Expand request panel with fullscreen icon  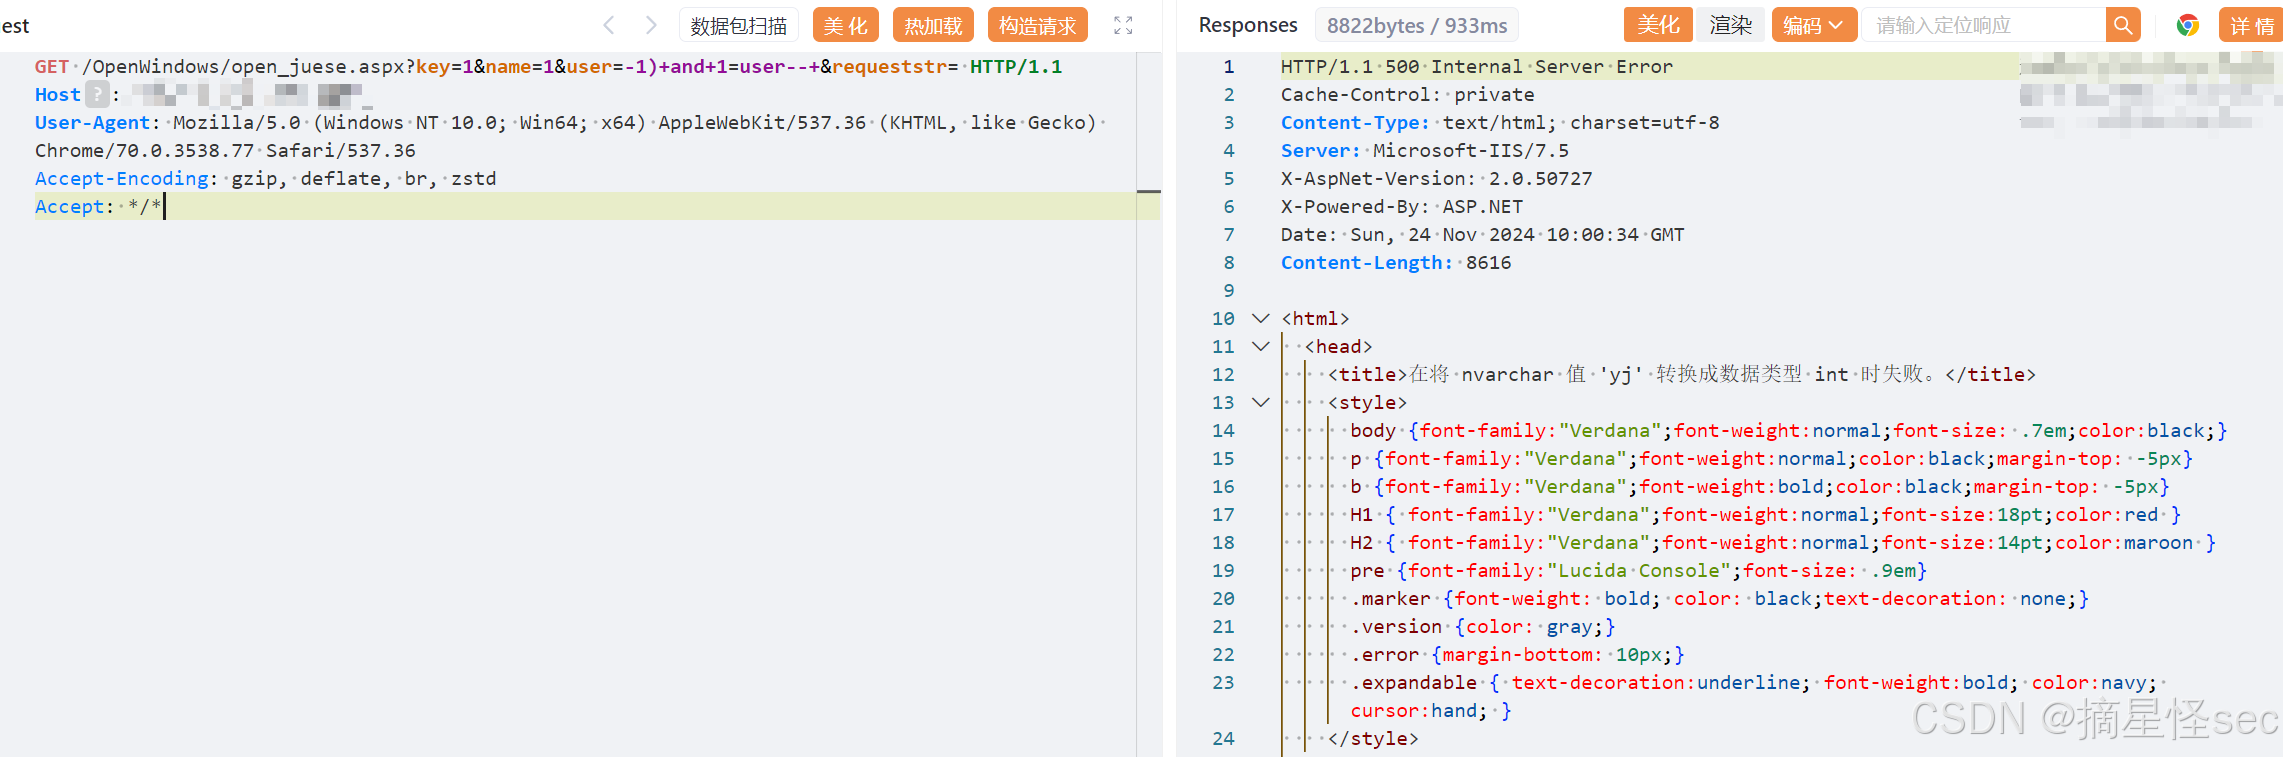(x=1123, y=25)
